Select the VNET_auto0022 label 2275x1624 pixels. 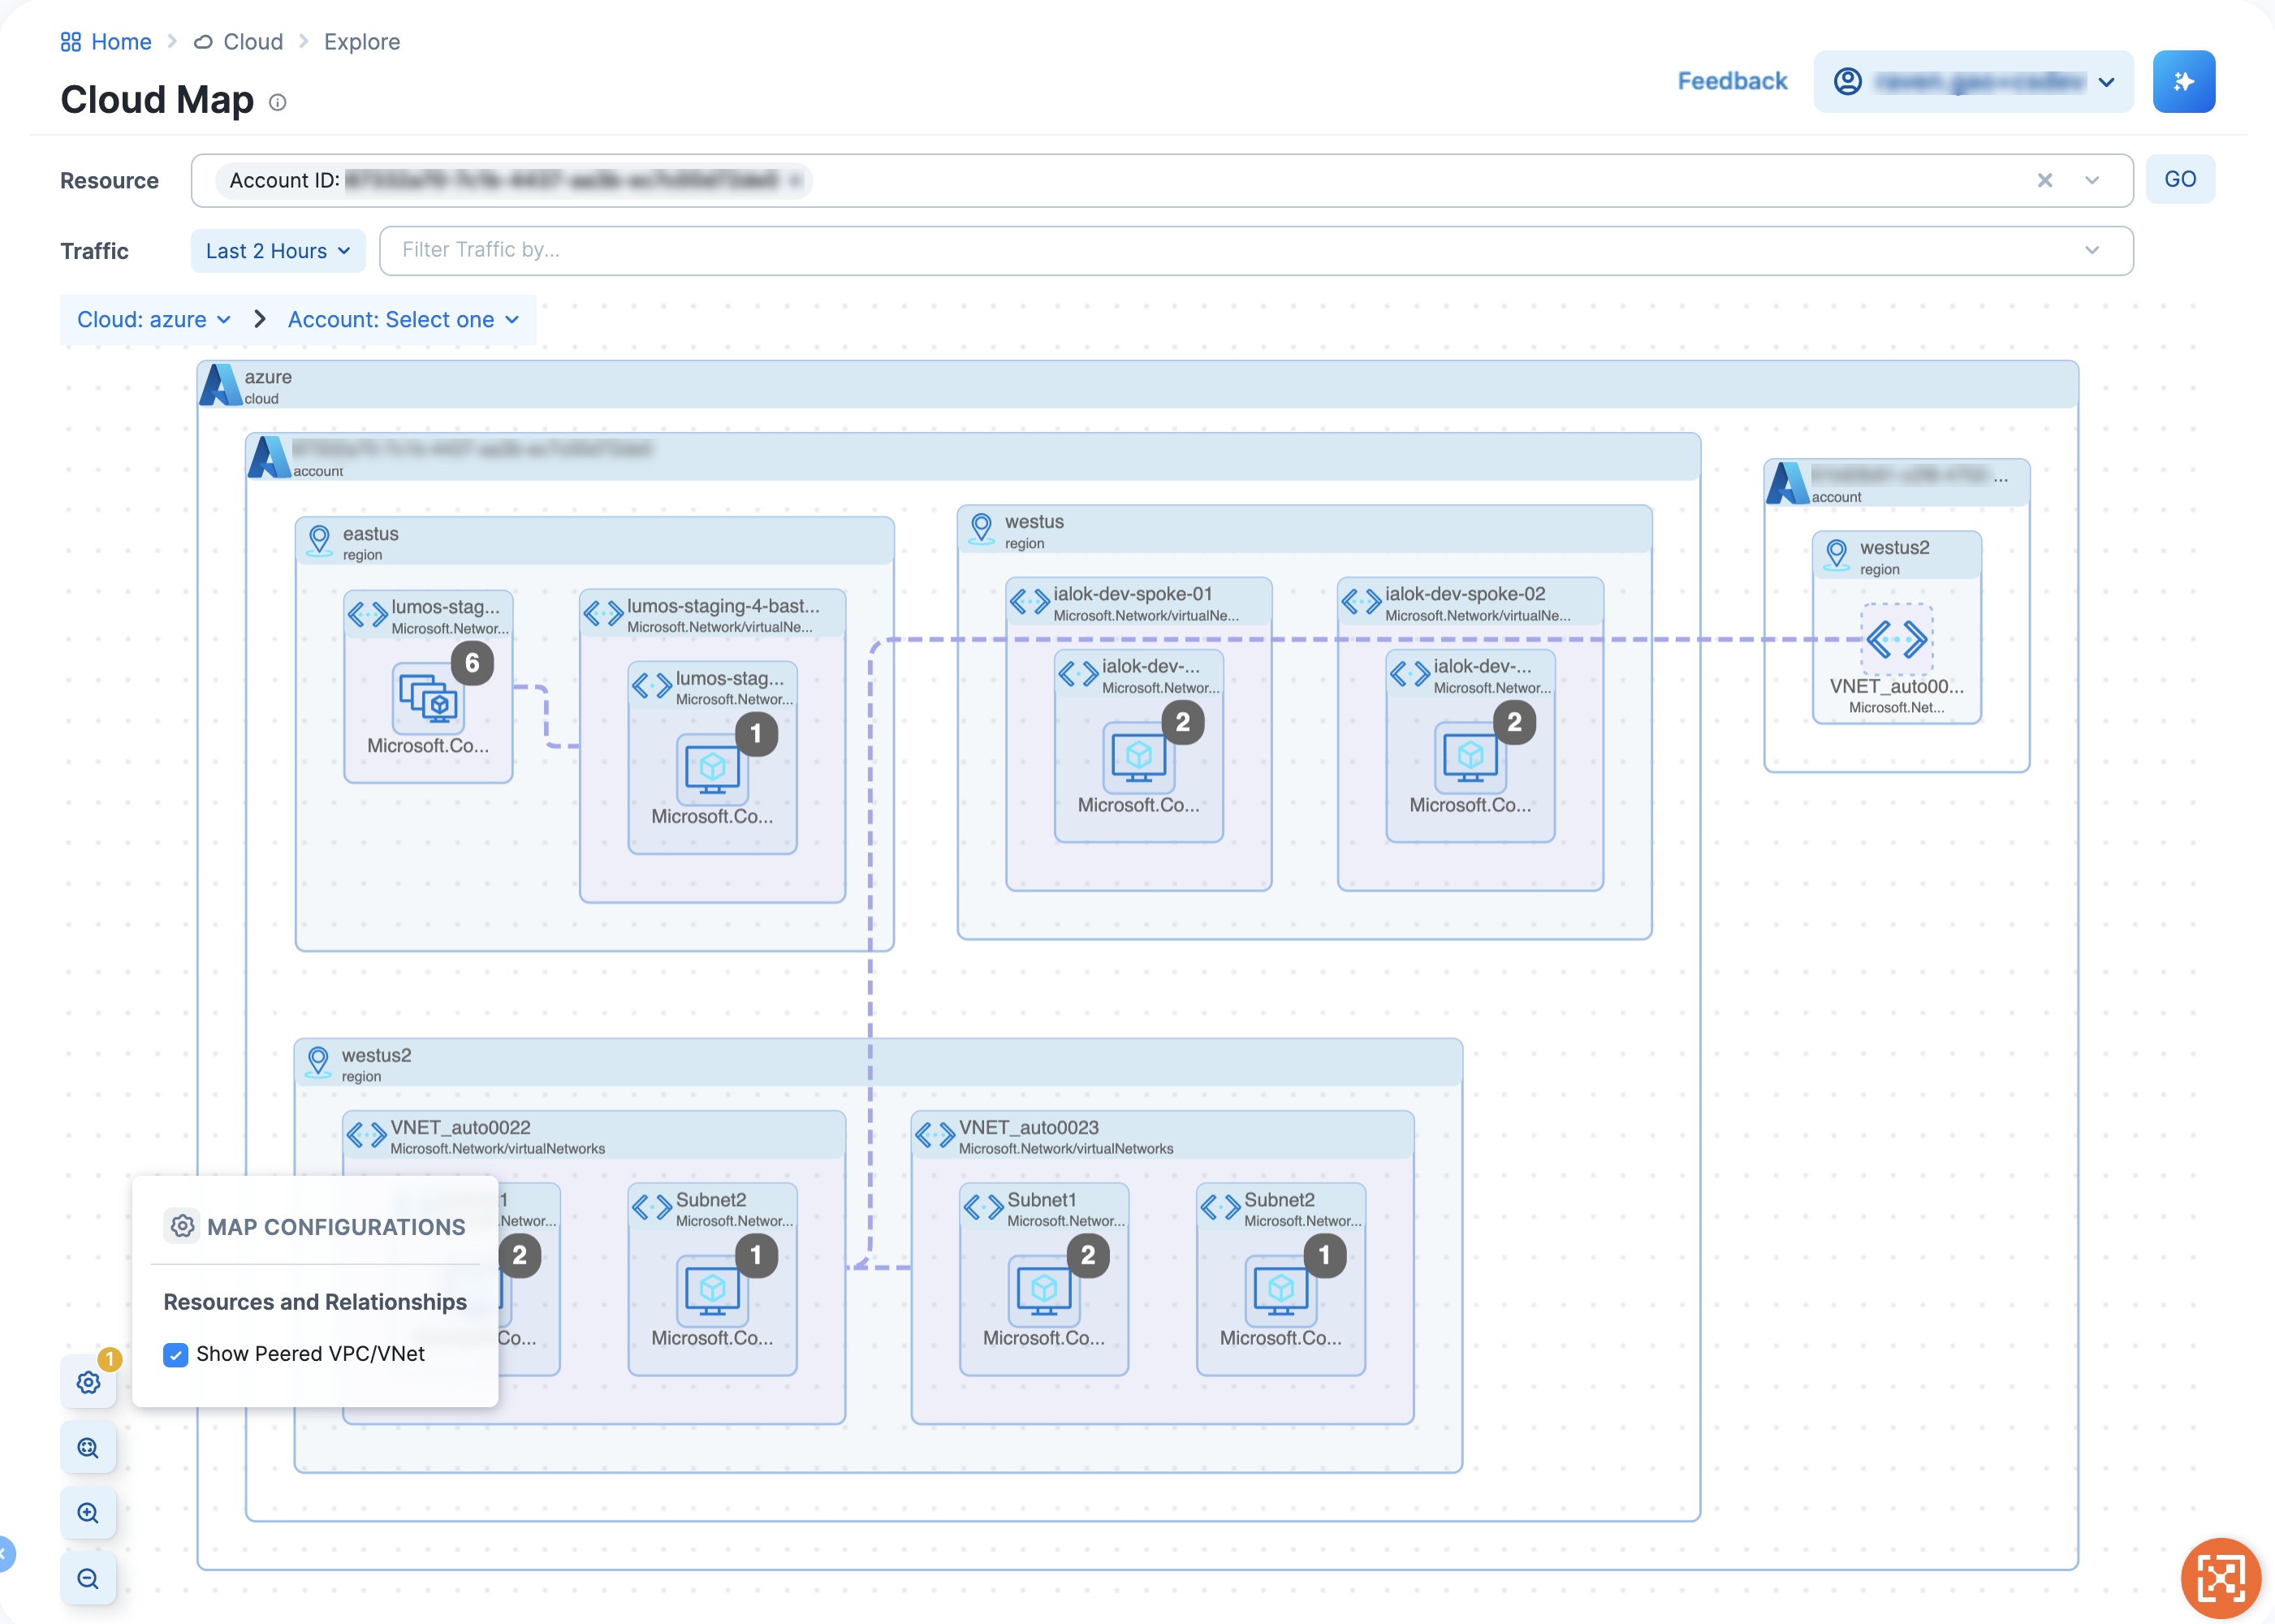[x=460, y=1127]
